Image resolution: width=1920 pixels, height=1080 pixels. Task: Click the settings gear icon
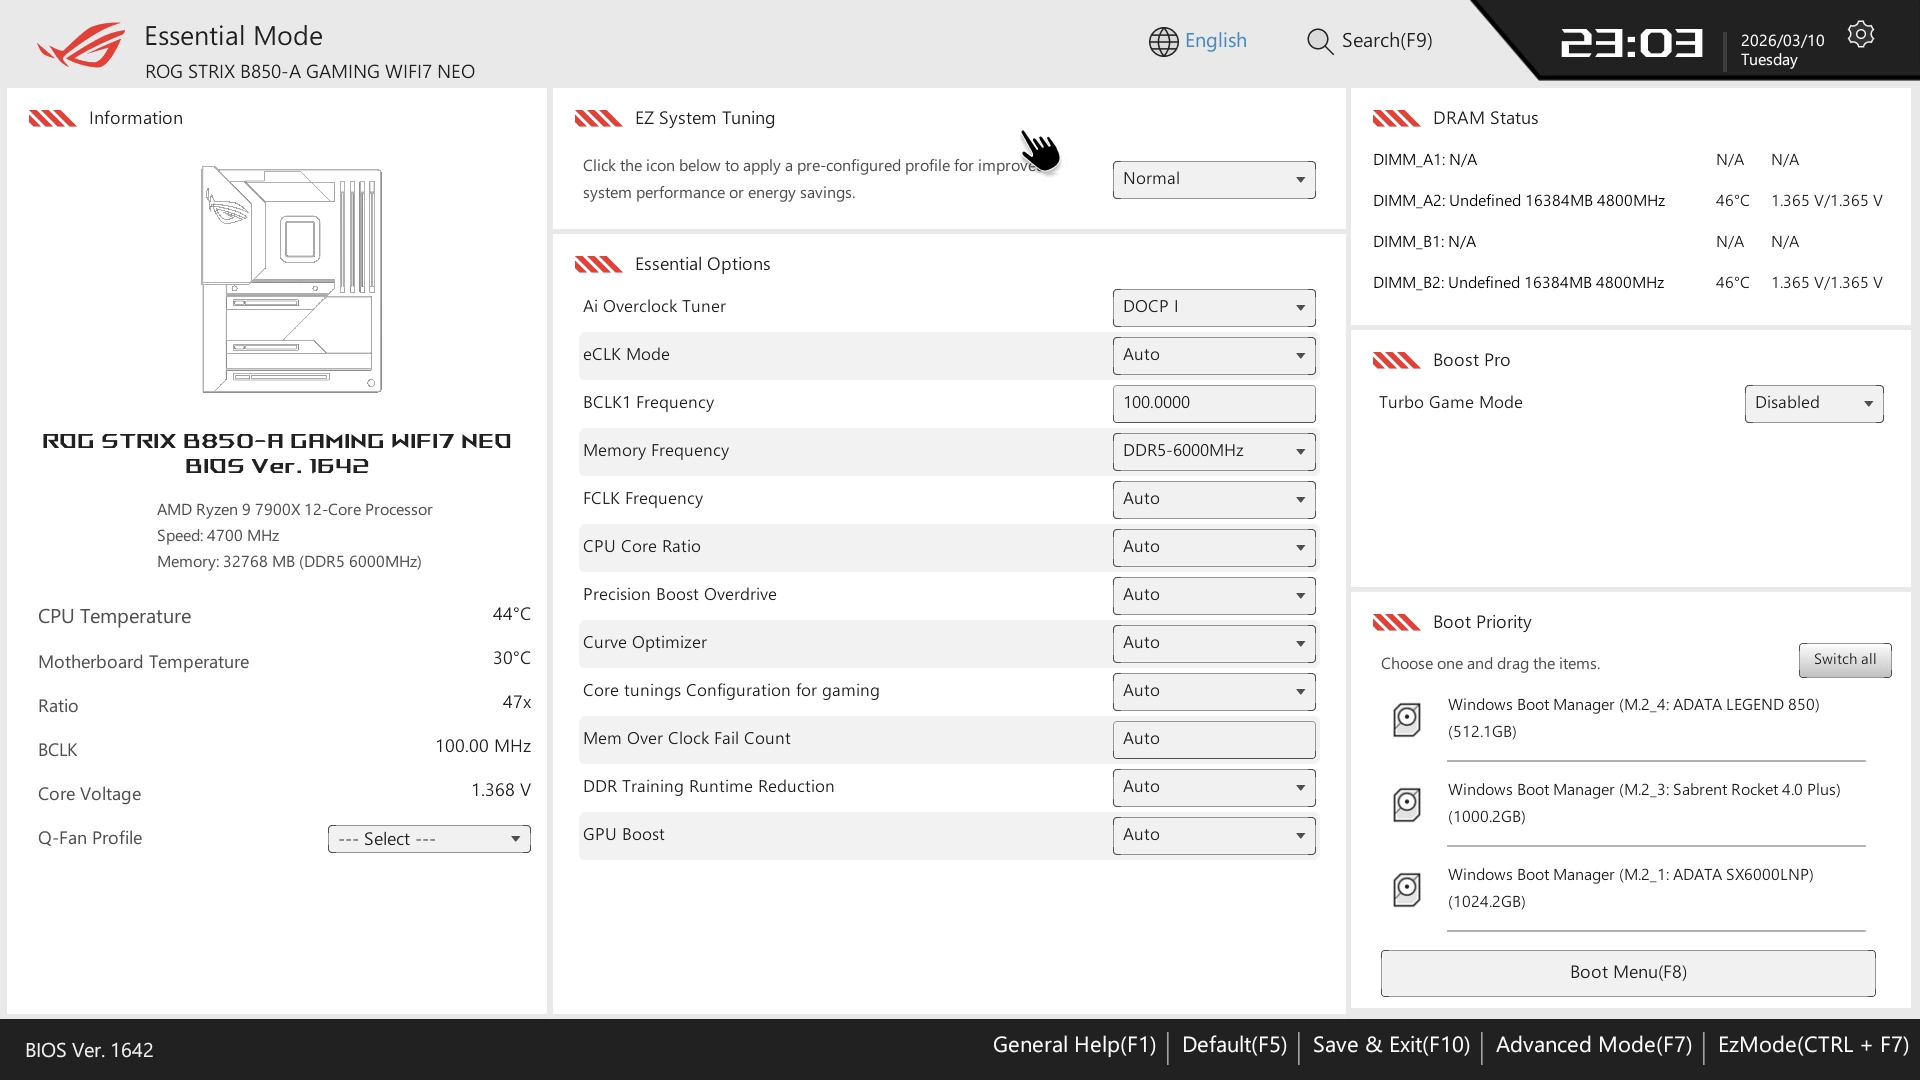(x=1860, y=35)
